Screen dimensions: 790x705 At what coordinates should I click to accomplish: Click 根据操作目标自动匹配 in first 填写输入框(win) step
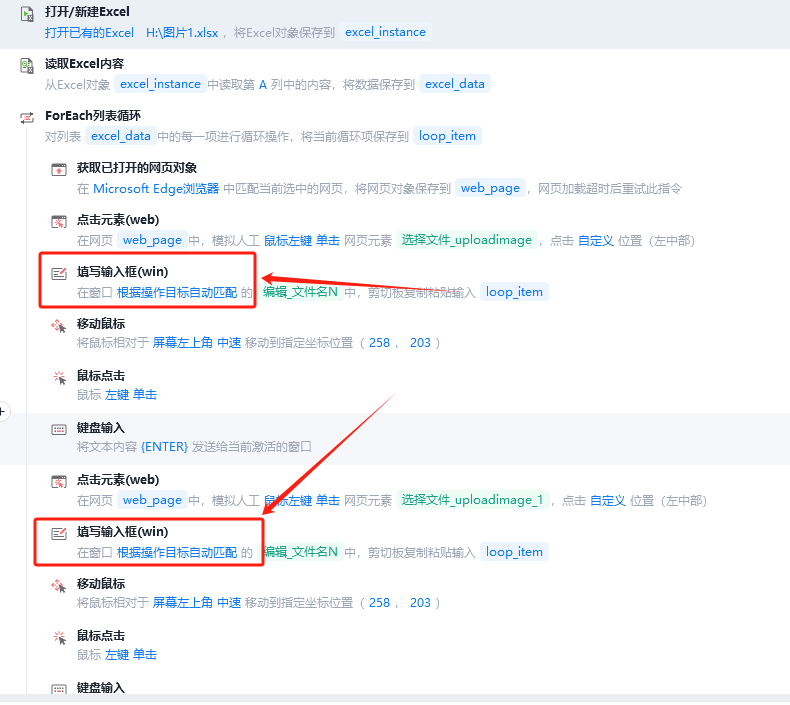177,293
